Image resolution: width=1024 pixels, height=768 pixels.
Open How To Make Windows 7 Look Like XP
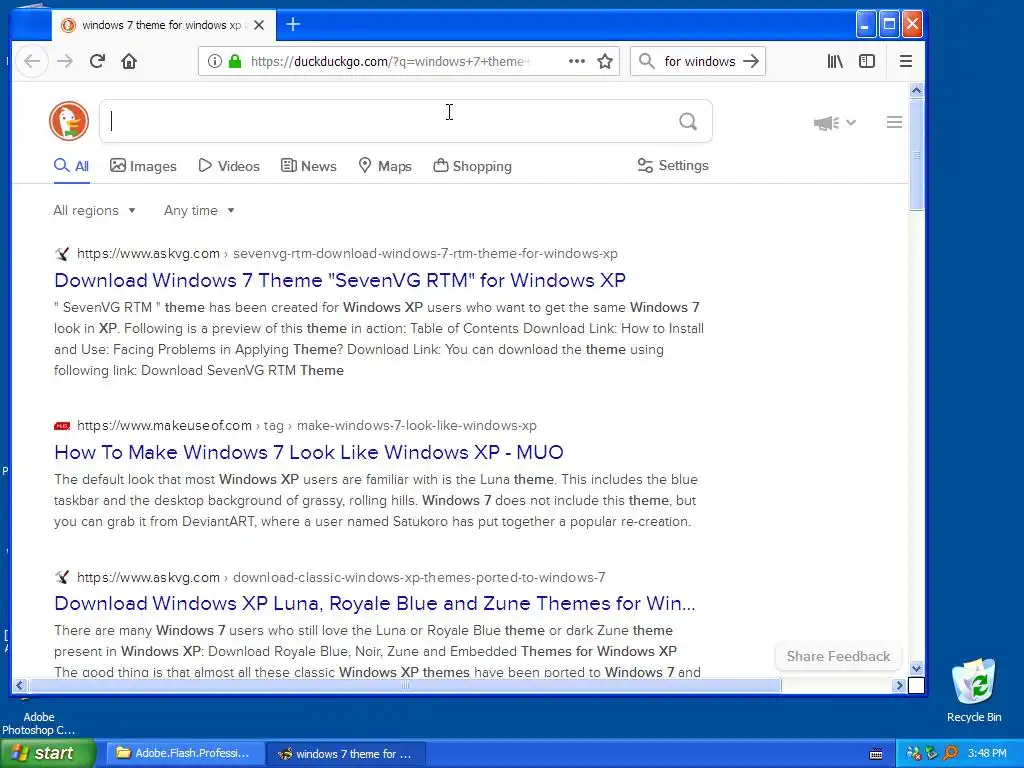click(x=309, y=452)
